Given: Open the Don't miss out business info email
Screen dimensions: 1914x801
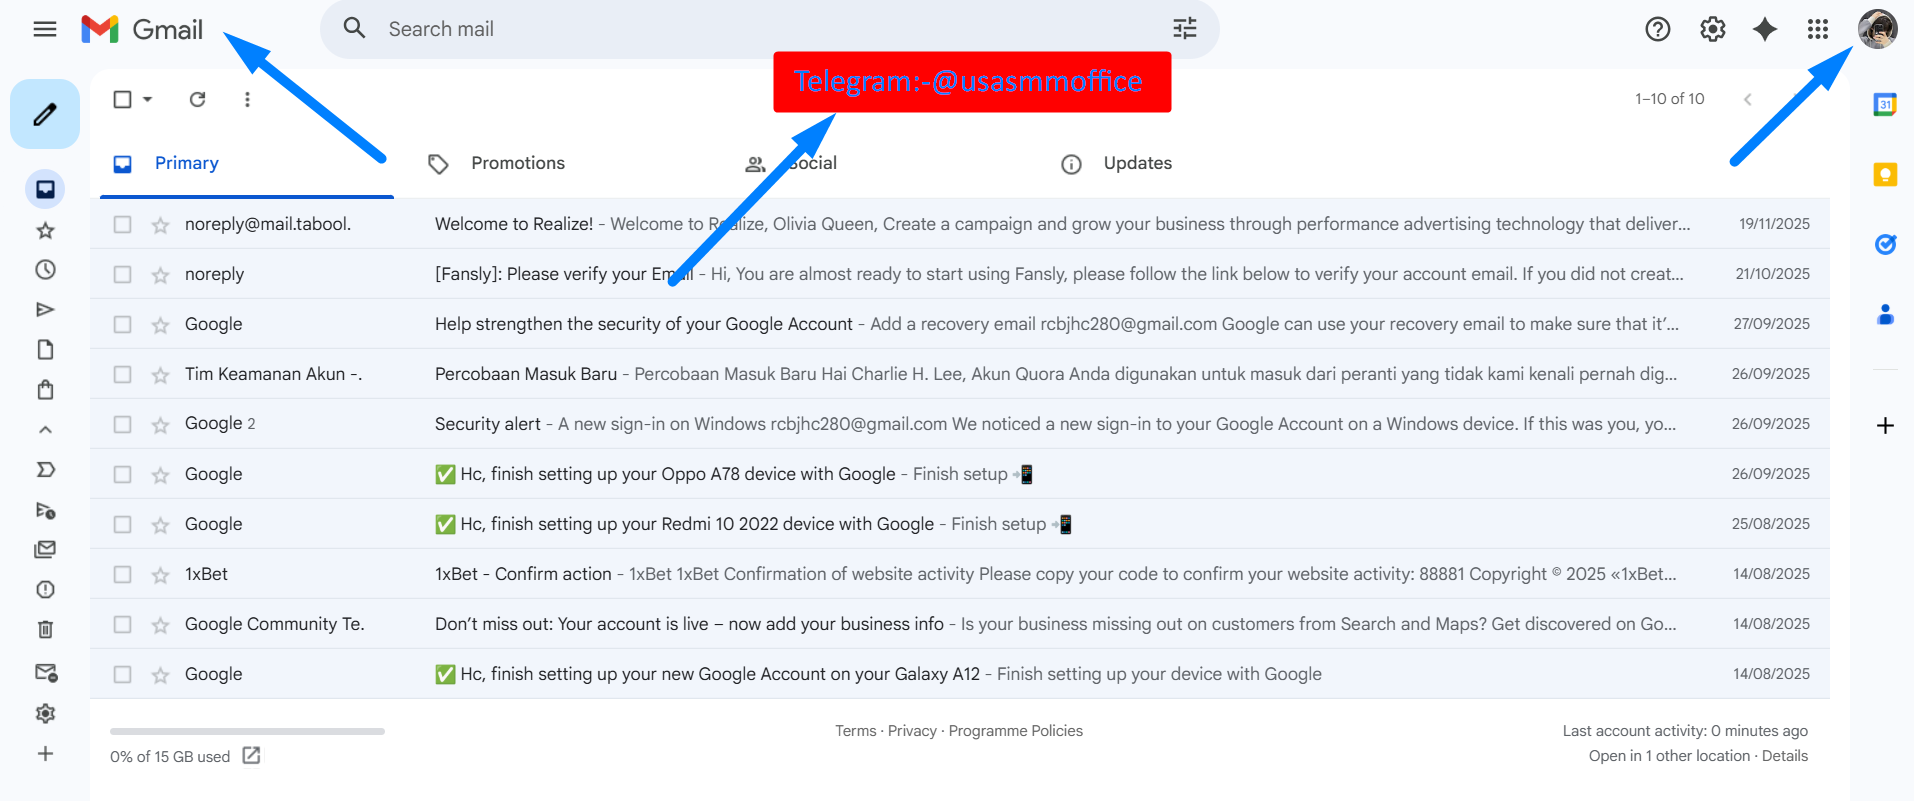Looking at the screenshot, I should point(960,624).
